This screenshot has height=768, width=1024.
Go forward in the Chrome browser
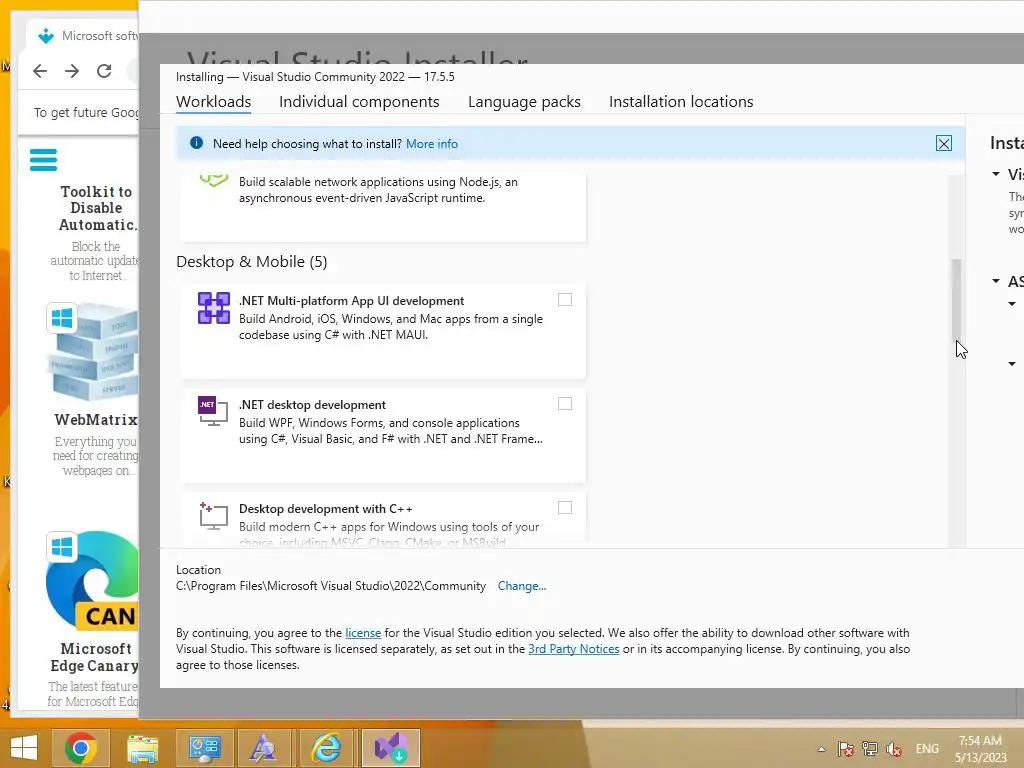pos(72,71)
